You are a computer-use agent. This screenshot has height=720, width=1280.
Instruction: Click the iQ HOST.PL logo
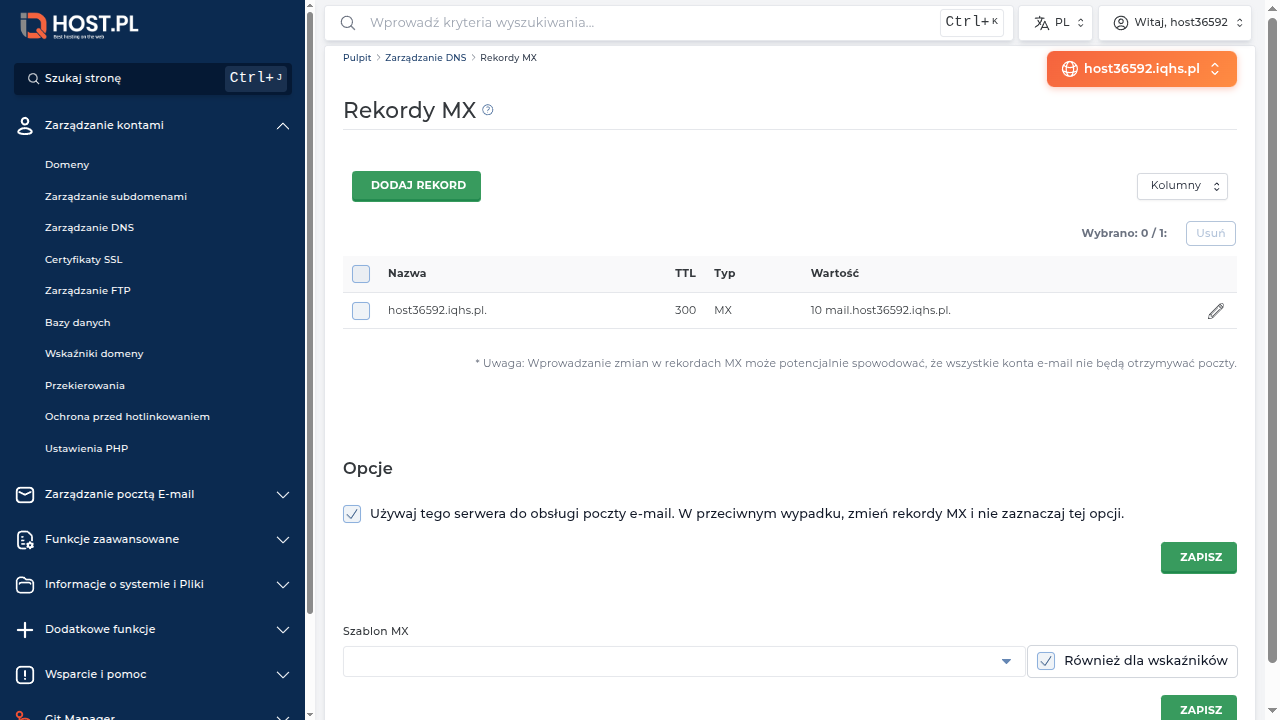coord(80,25)
